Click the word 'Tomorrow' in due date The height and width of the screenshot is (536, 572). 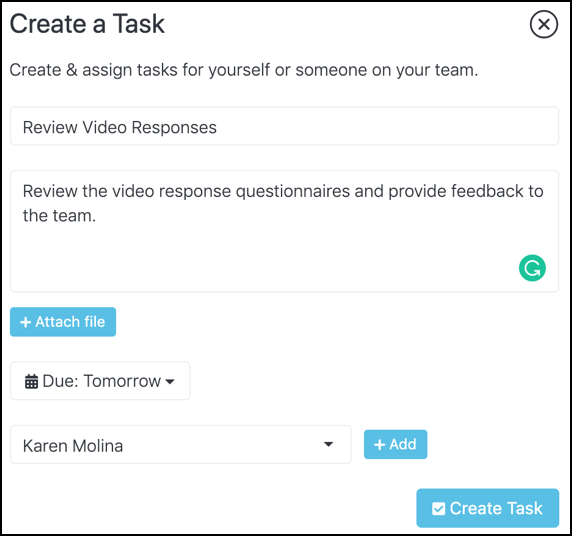click(122, 381)
